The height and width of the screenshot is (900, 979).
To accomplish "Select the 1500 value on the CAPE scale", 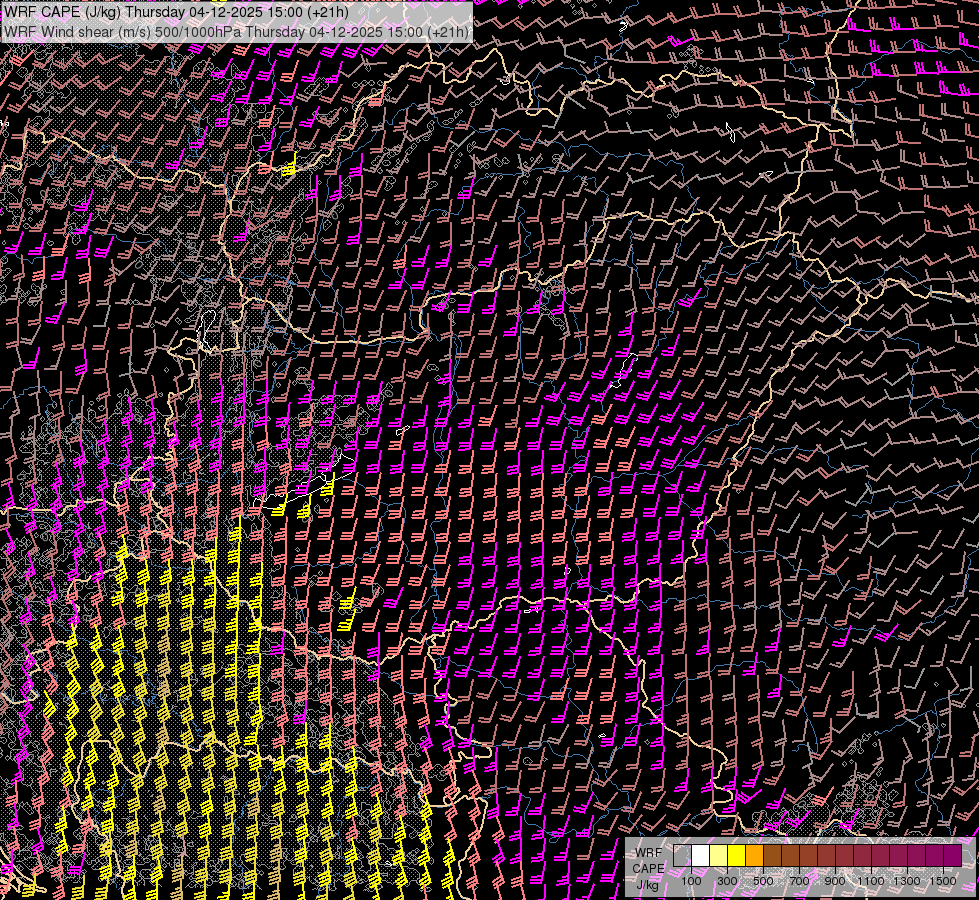I will click(x=942, y=881).
